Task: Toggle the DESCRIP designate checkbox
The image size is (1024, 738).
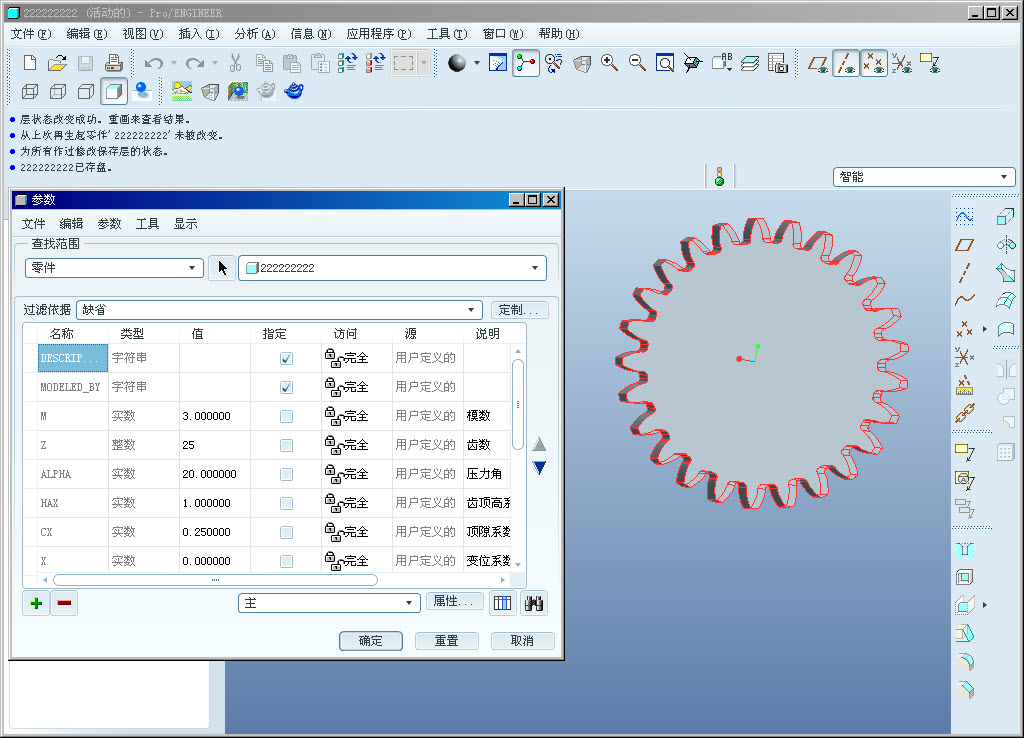Action: pyautogui.click(x=286, y=358)
